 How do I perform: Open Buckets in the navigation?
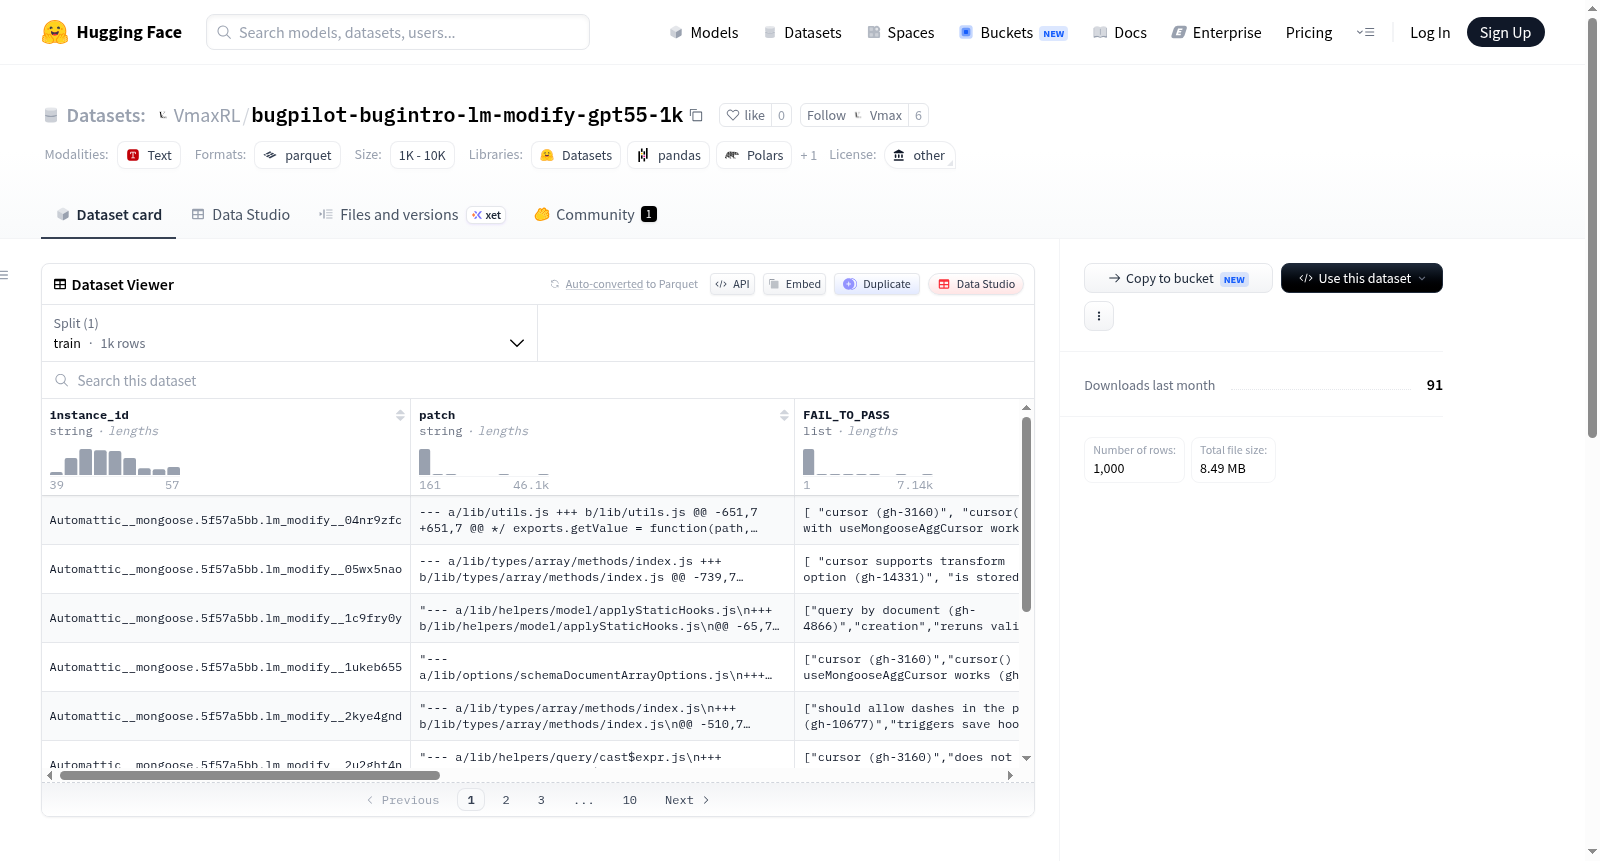coord(1013,32)
